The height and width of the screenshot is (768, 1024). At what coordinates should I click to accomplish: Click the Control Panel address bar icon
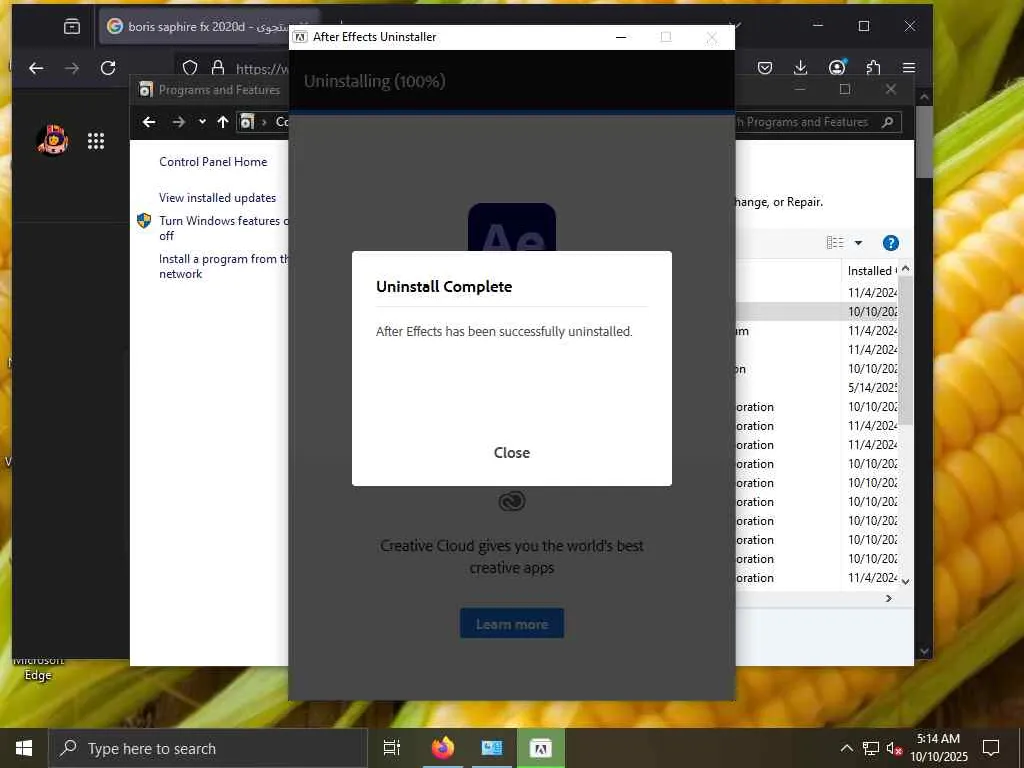(x=247, y=121)
